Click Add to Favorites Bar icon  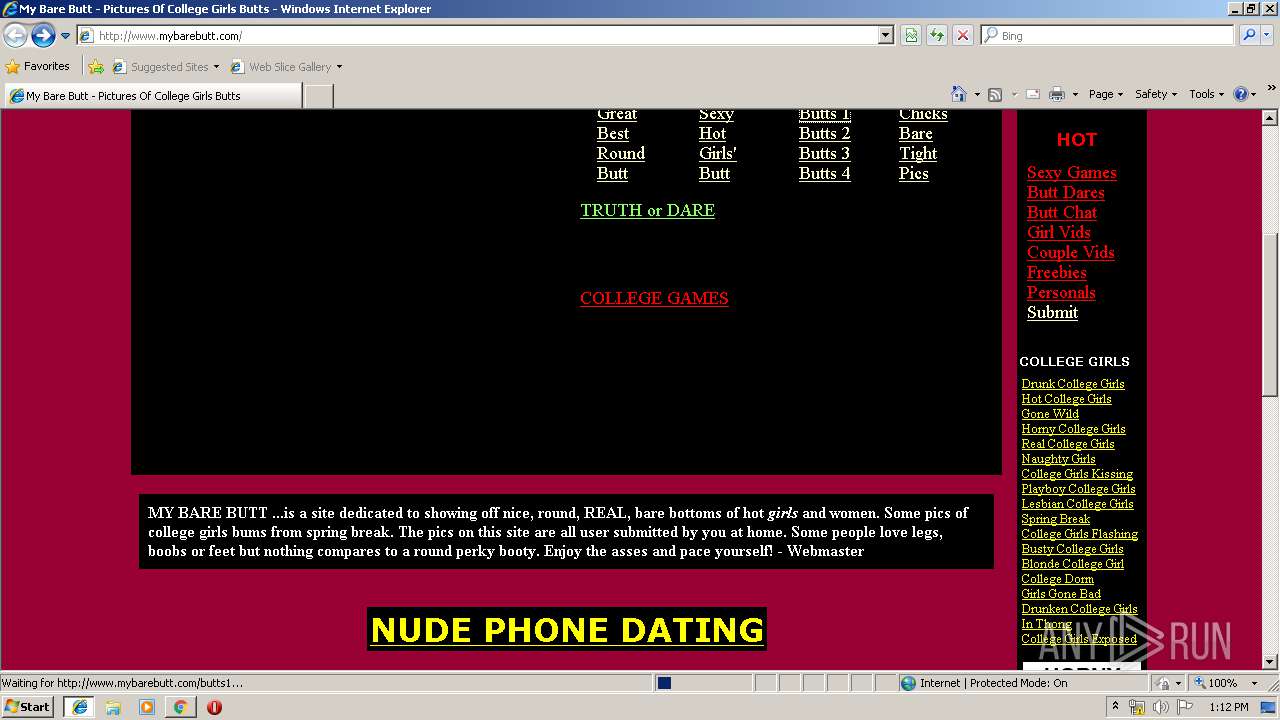point(96,67)
